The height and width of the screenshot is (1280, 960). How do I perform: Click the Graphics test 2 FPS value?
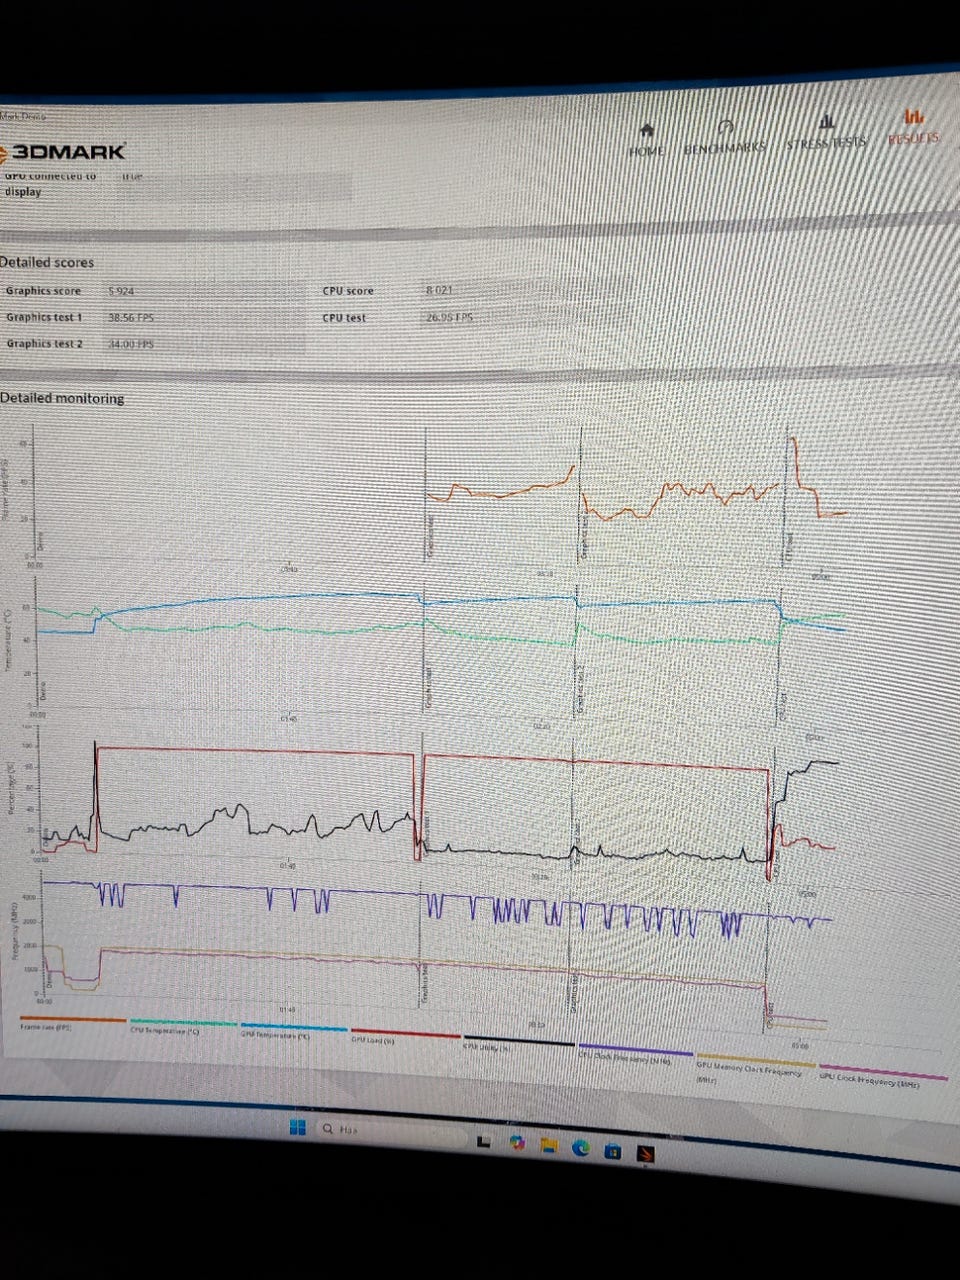(x=131, y=343)
